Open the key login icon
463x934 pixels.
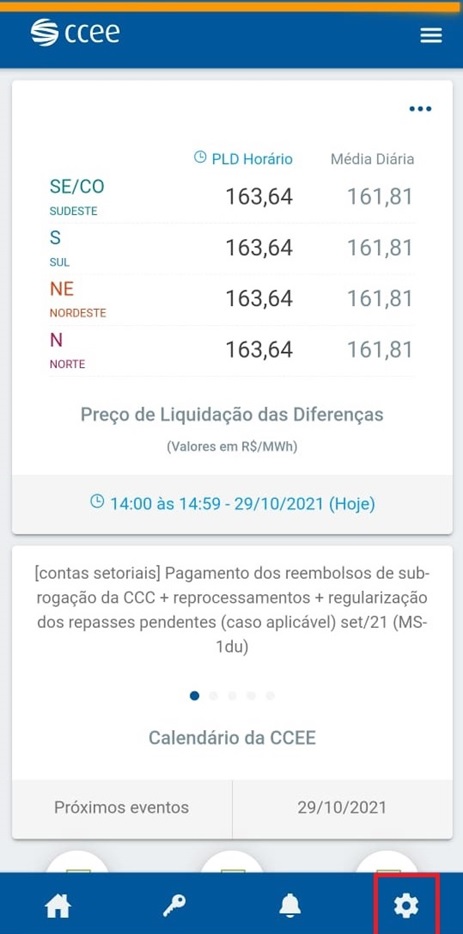coord(174,906)
